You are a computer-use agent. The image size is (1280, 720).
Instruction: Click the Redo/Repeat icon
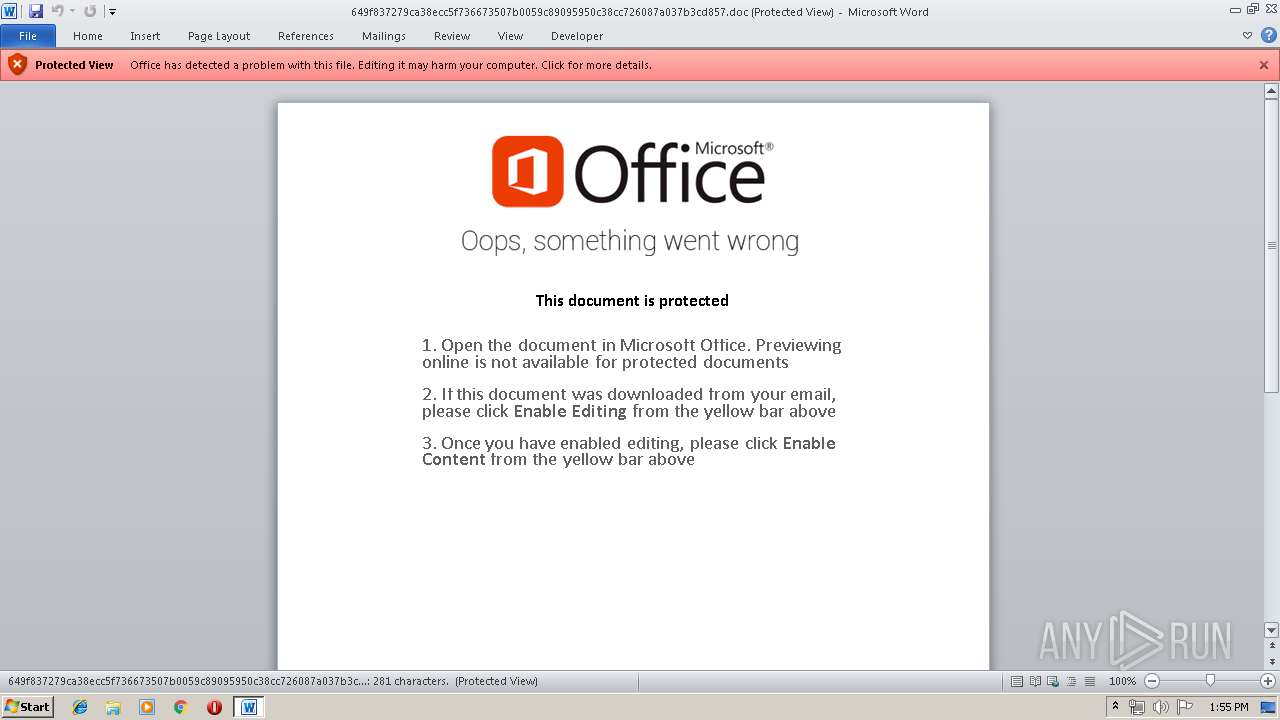pyautogui.click(x=90, y=11)
